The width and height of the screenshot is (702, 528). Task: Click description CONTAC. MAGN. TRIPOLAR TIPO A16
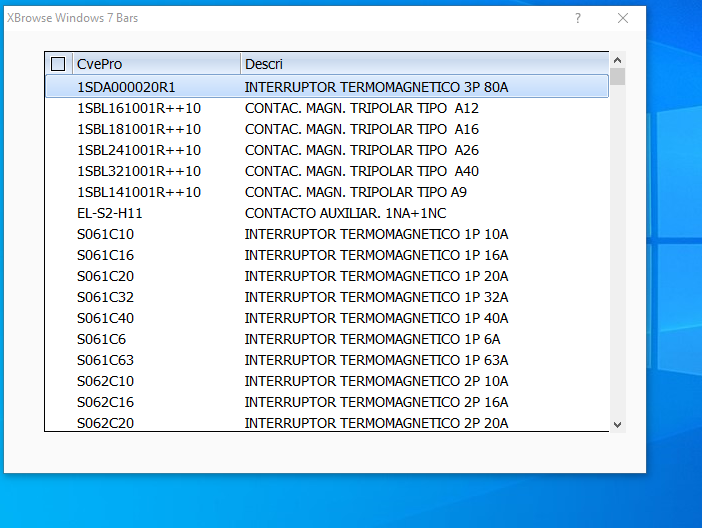[x=362, y=129]
